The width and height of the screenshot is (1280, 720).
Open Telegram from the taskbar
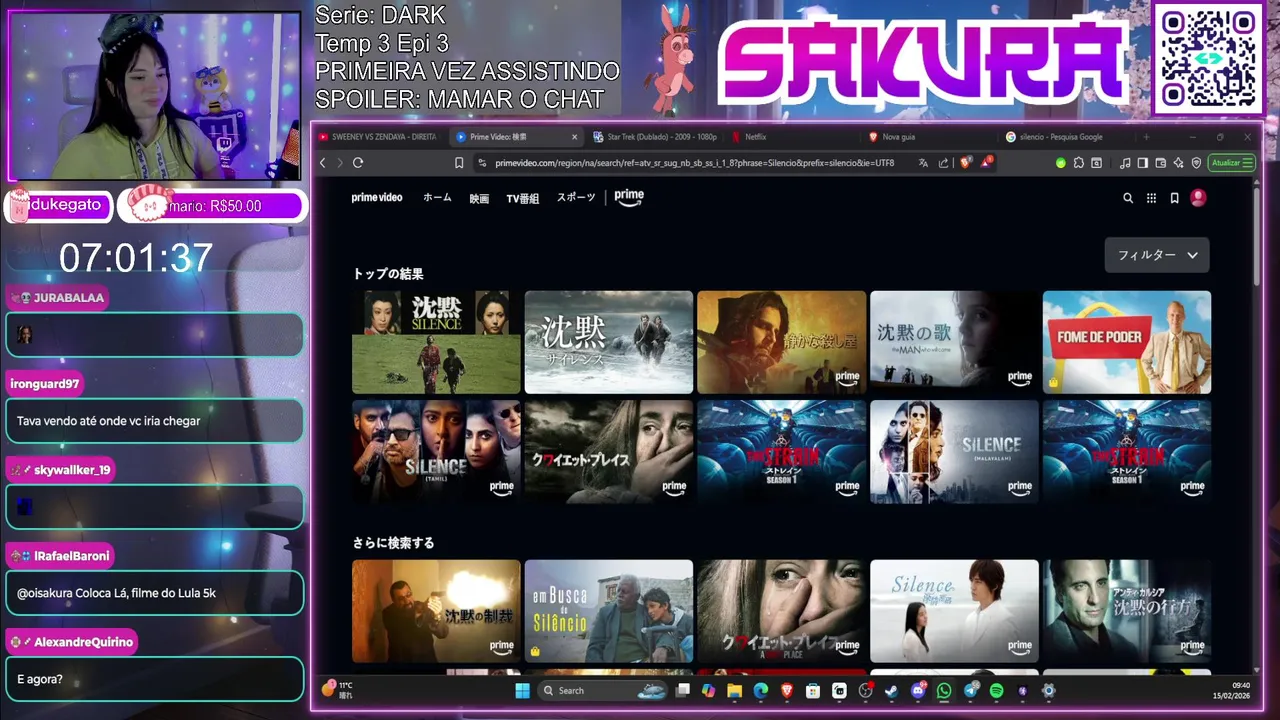pos(971,691)
